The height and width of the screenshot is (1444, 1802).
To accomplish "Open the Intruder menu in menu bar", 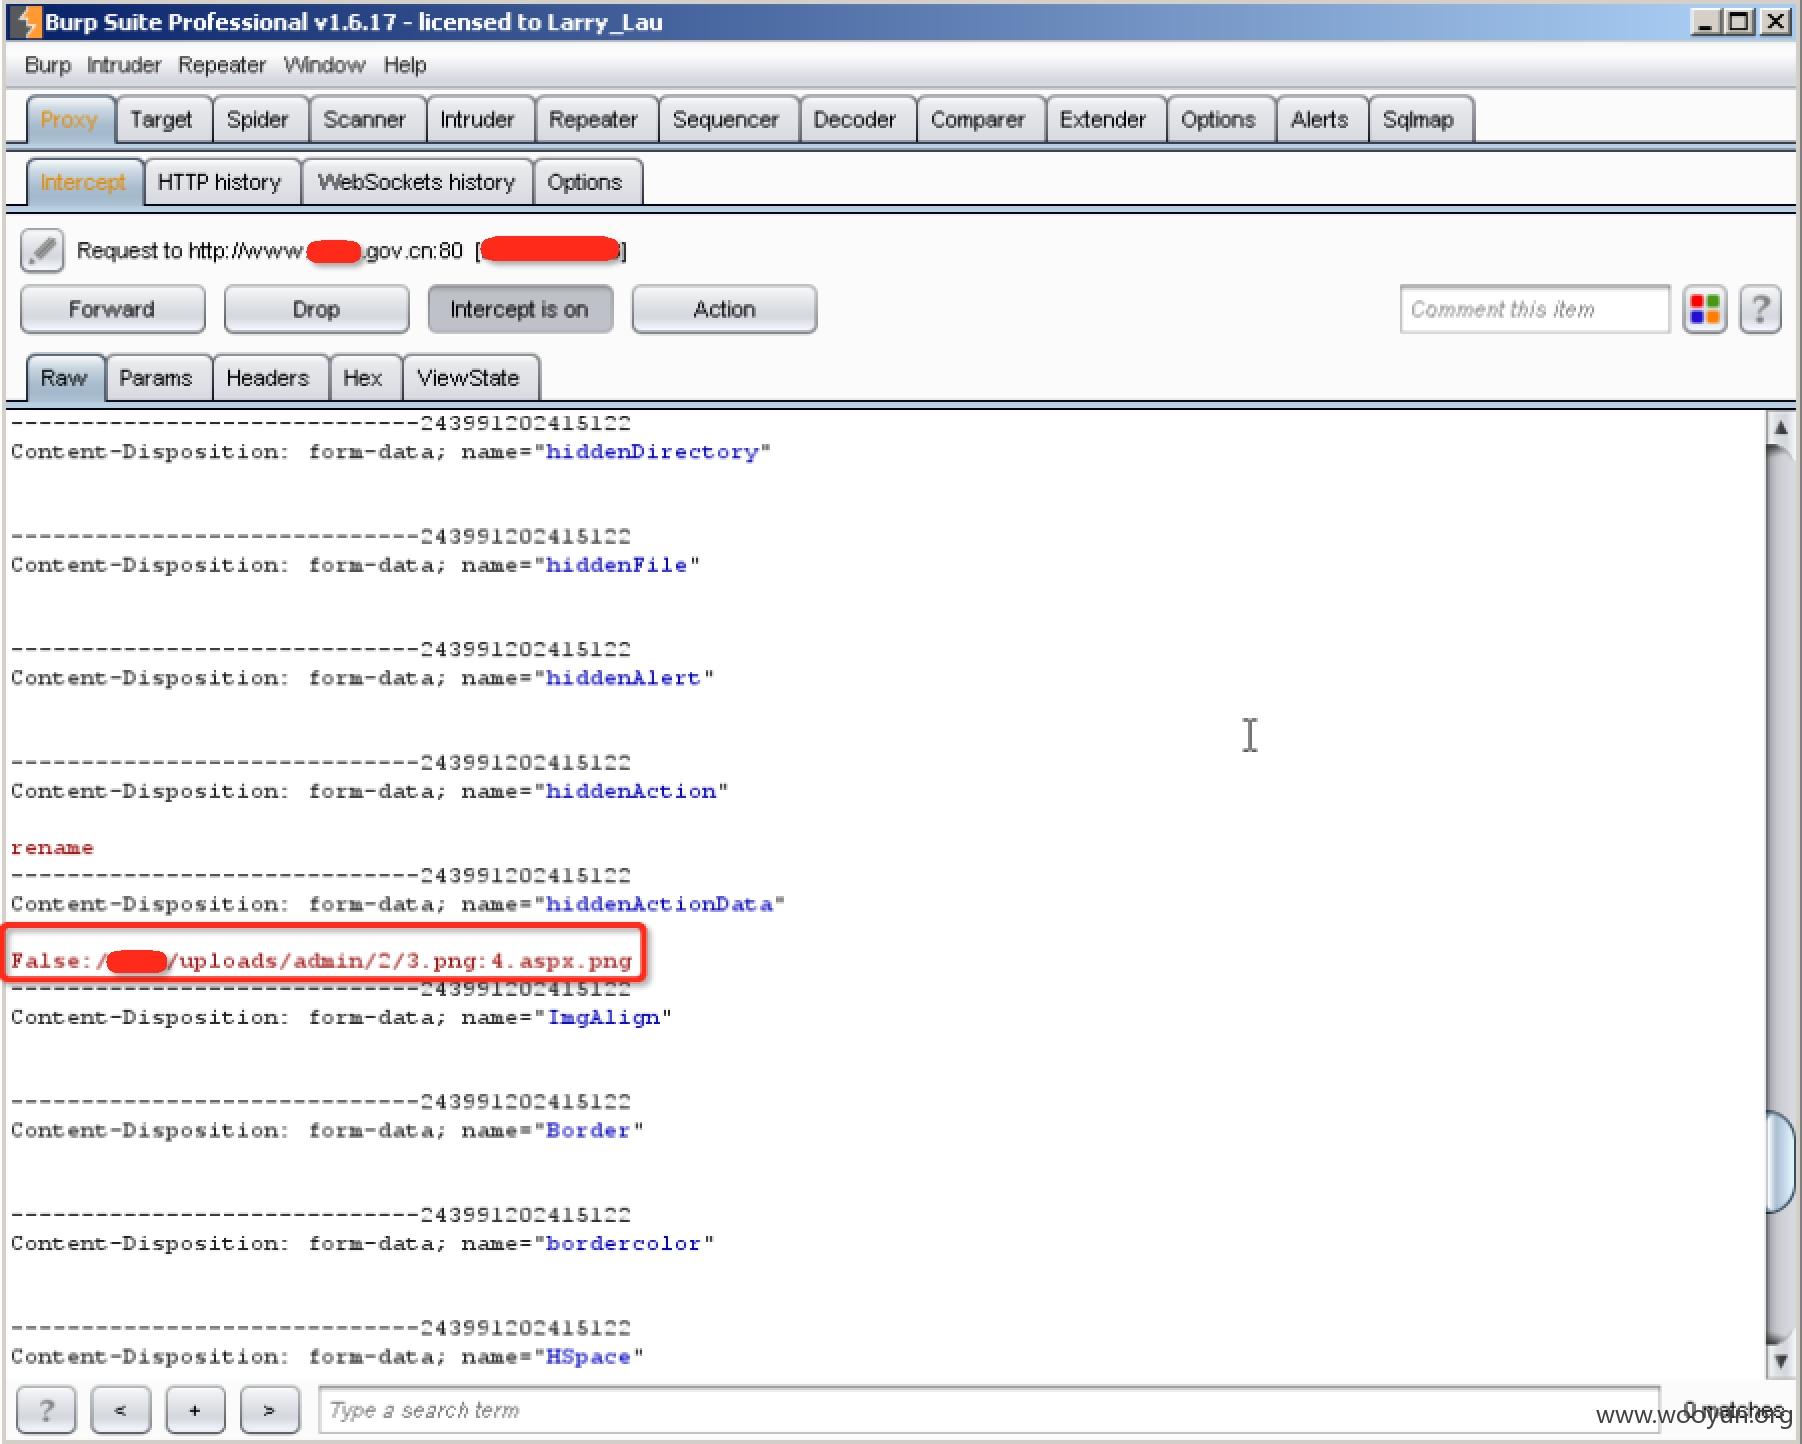I will point(124,65).
